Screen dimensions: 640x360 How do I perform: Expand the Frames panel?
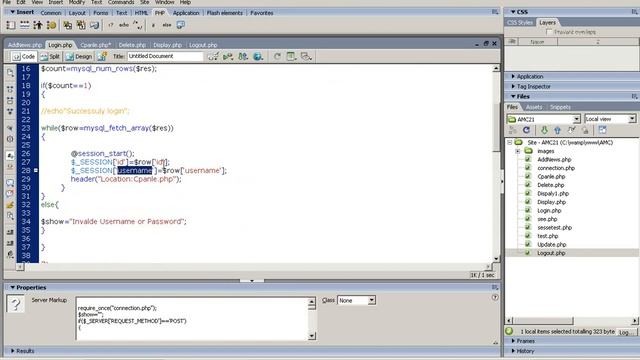pos(513,341)
